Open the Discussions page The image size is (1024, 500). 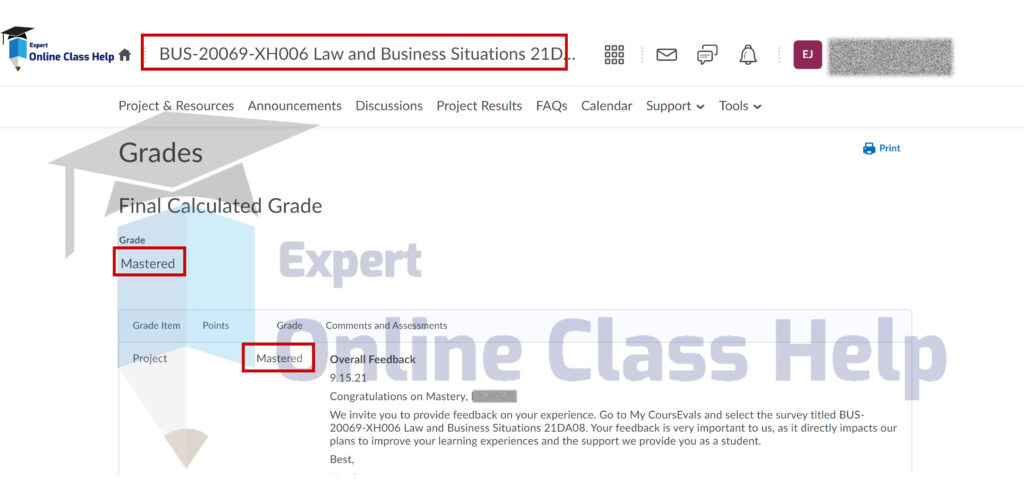tap(389, 106)
